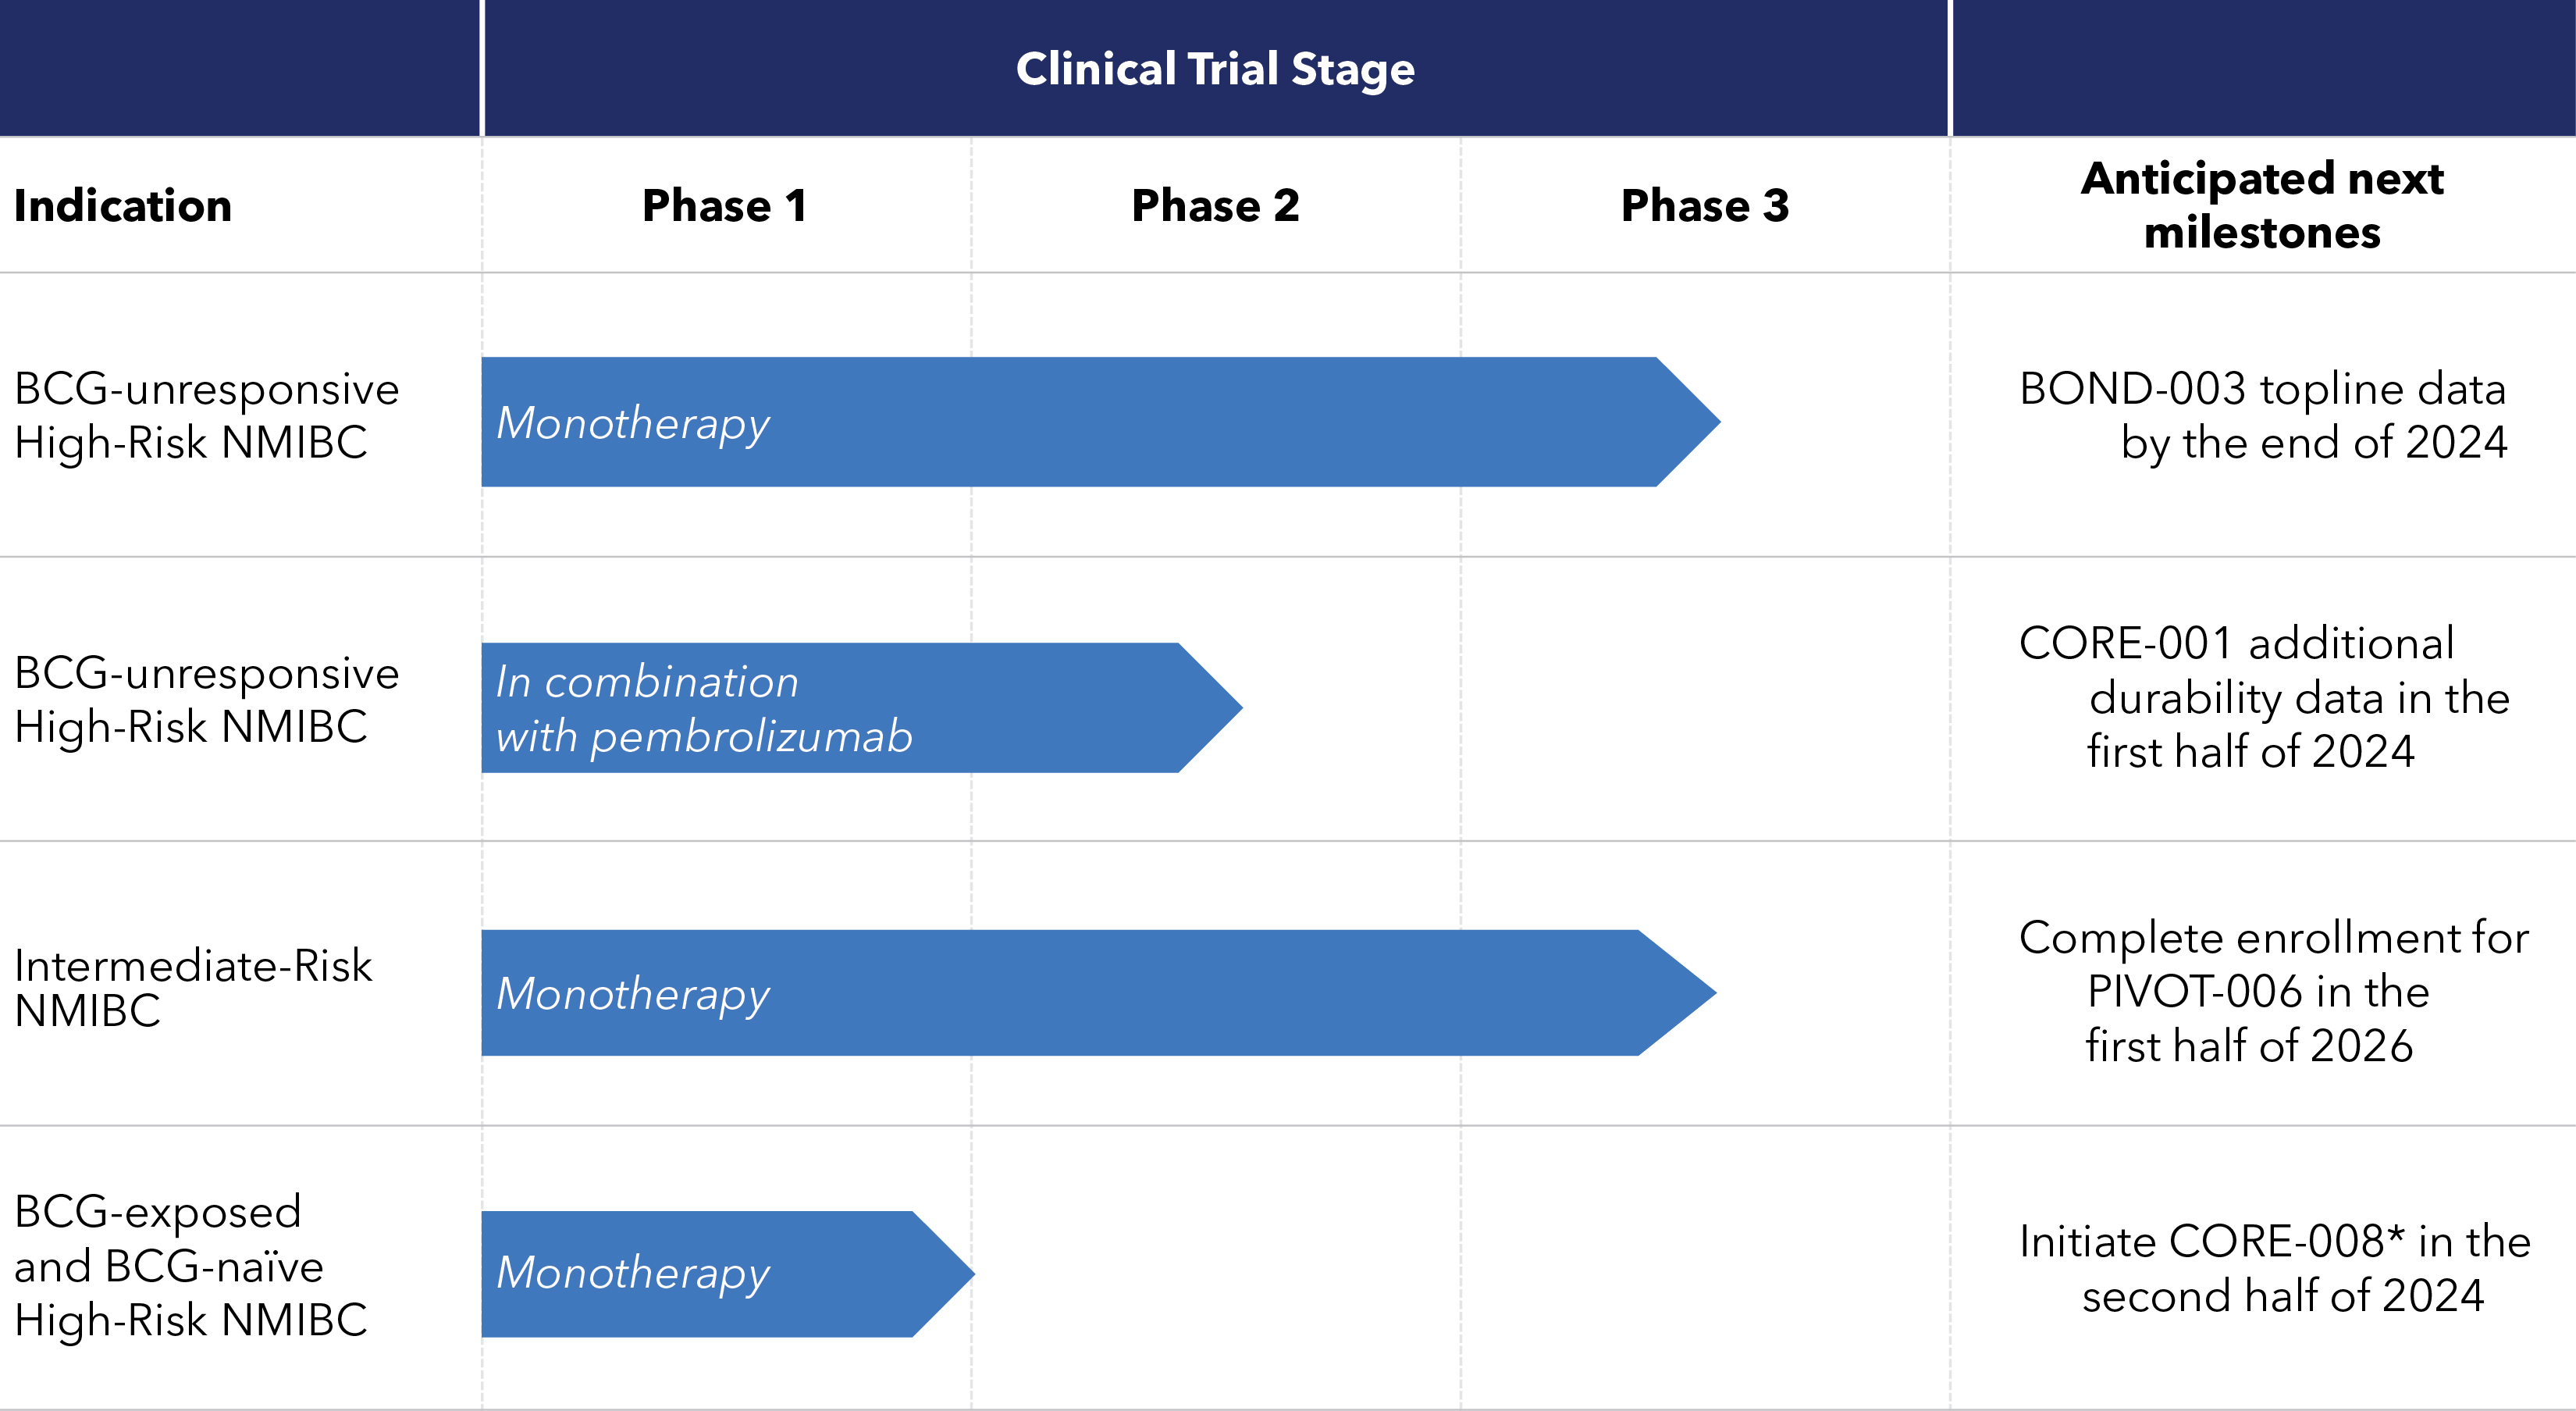
Task: Select the Indication column header
Action: [123, 206]
